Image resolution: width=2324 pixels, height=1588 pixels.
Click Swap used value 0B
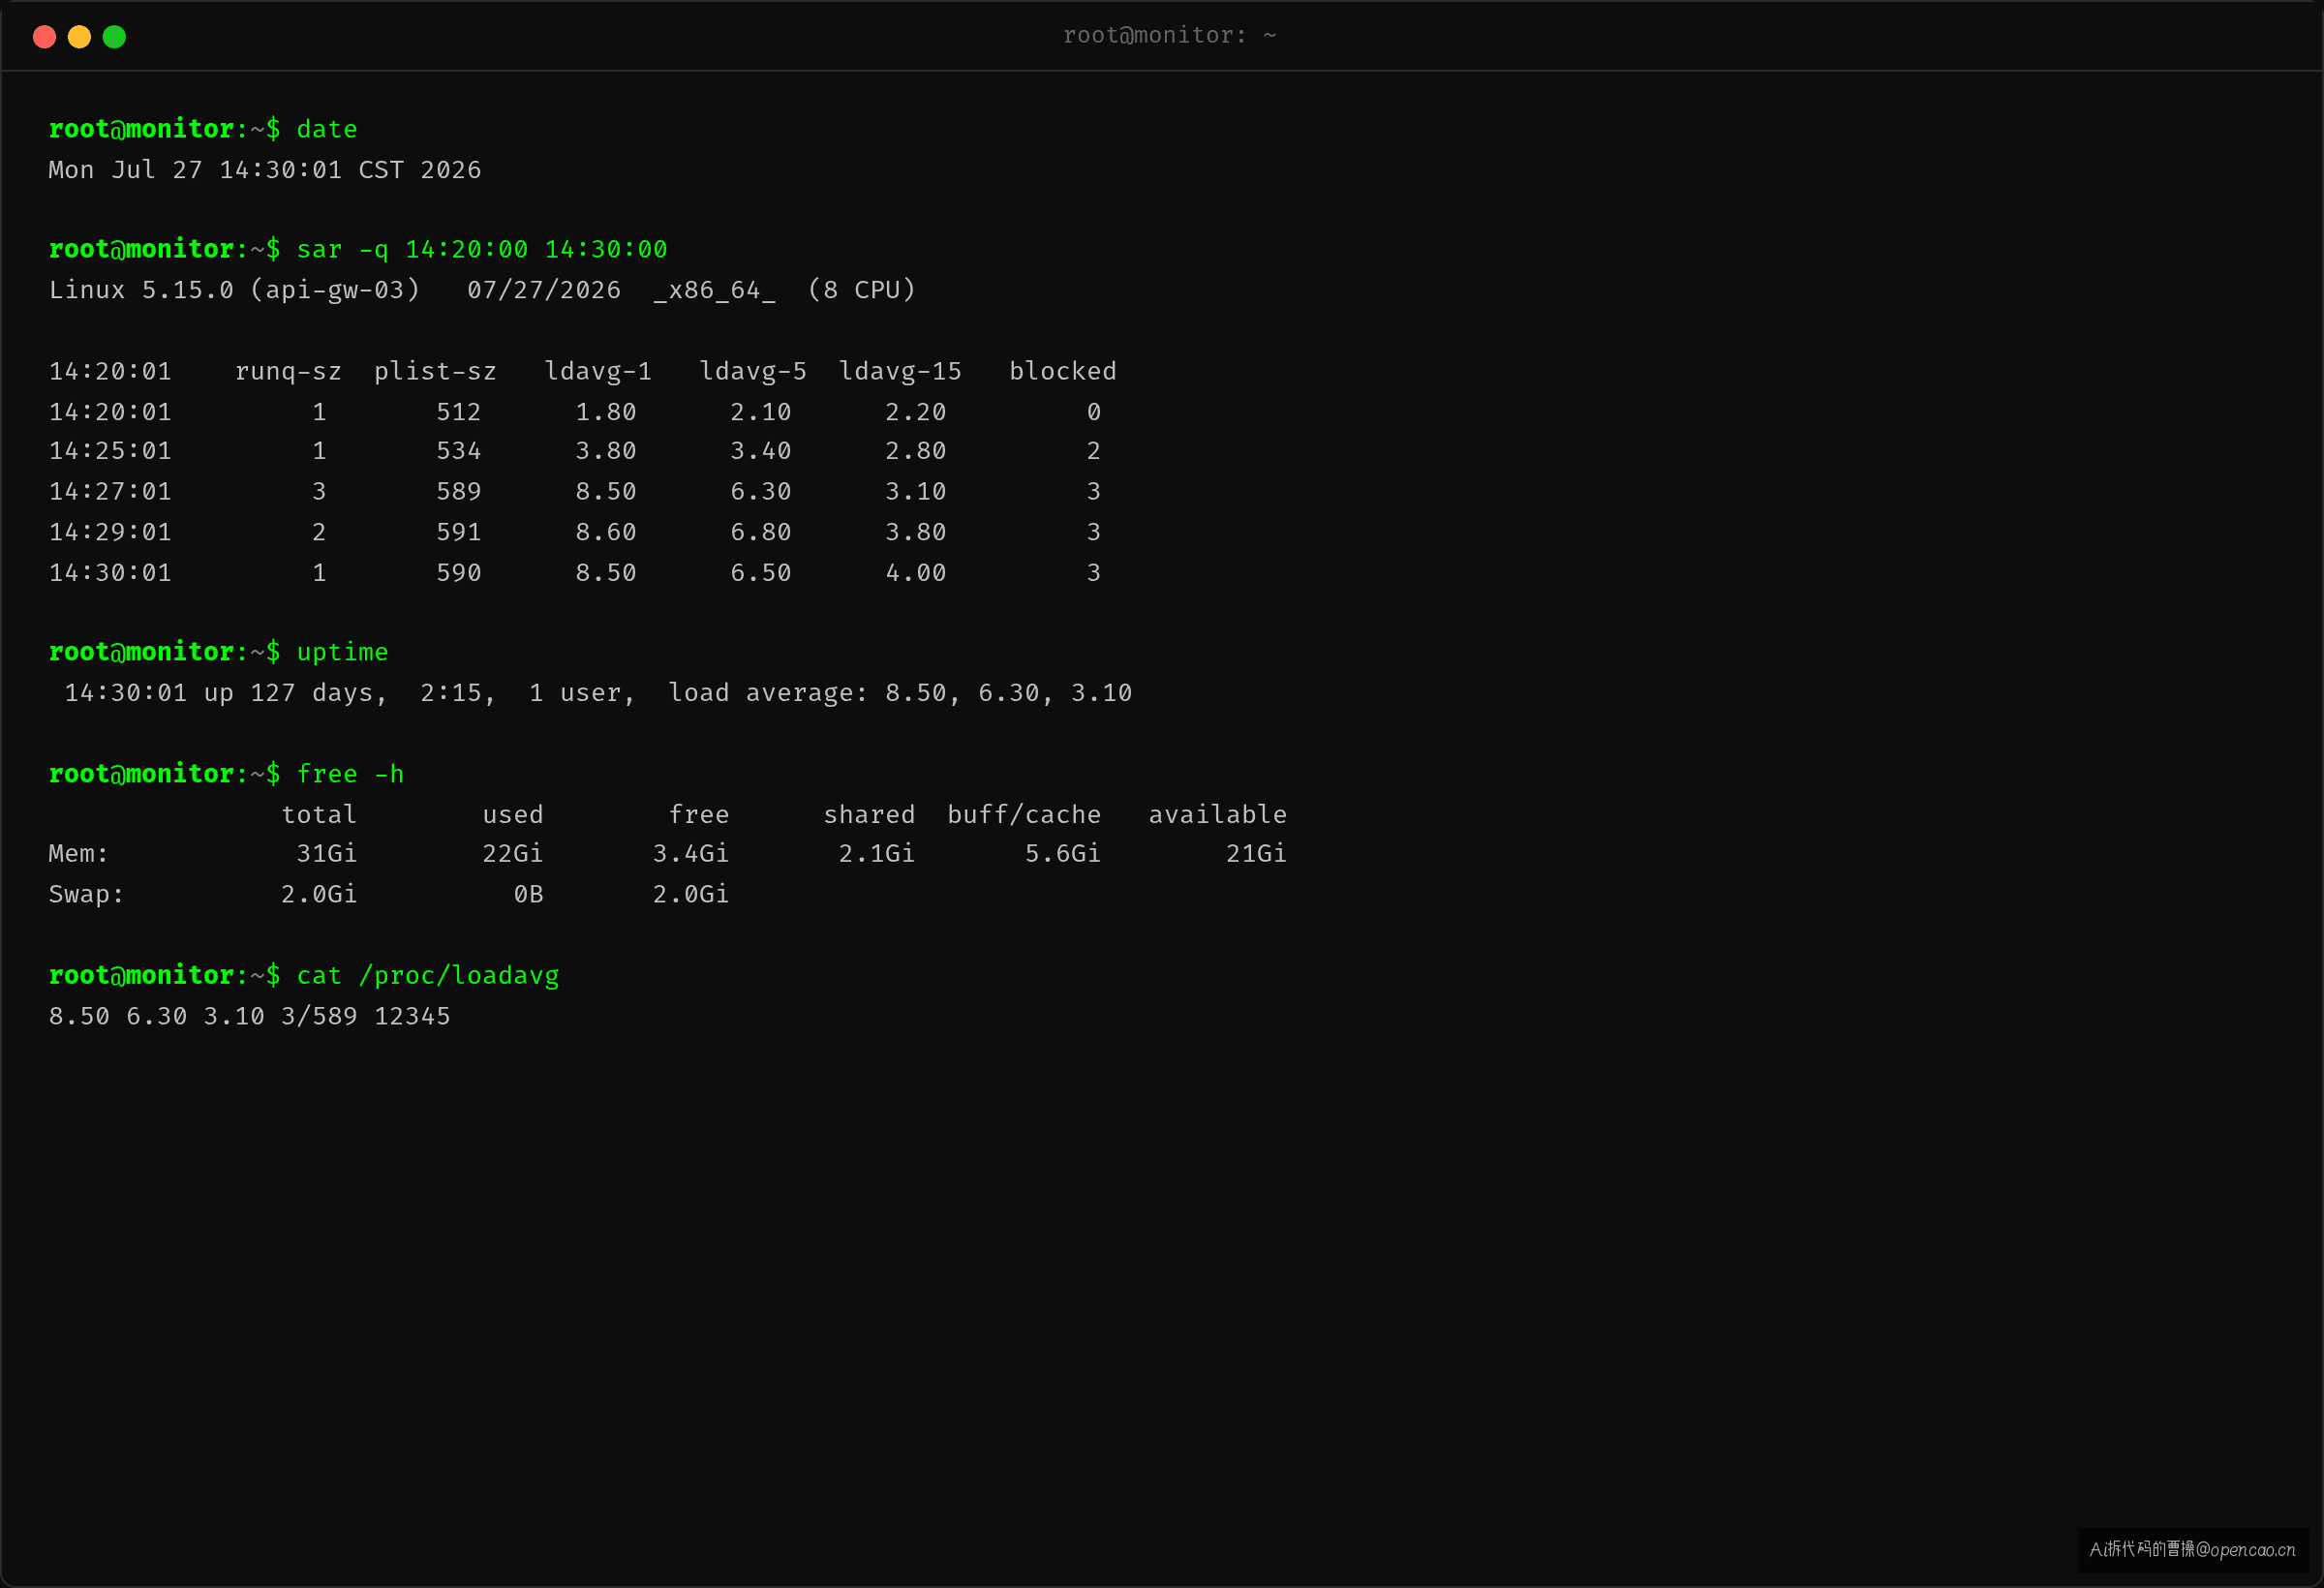[528, 894]
